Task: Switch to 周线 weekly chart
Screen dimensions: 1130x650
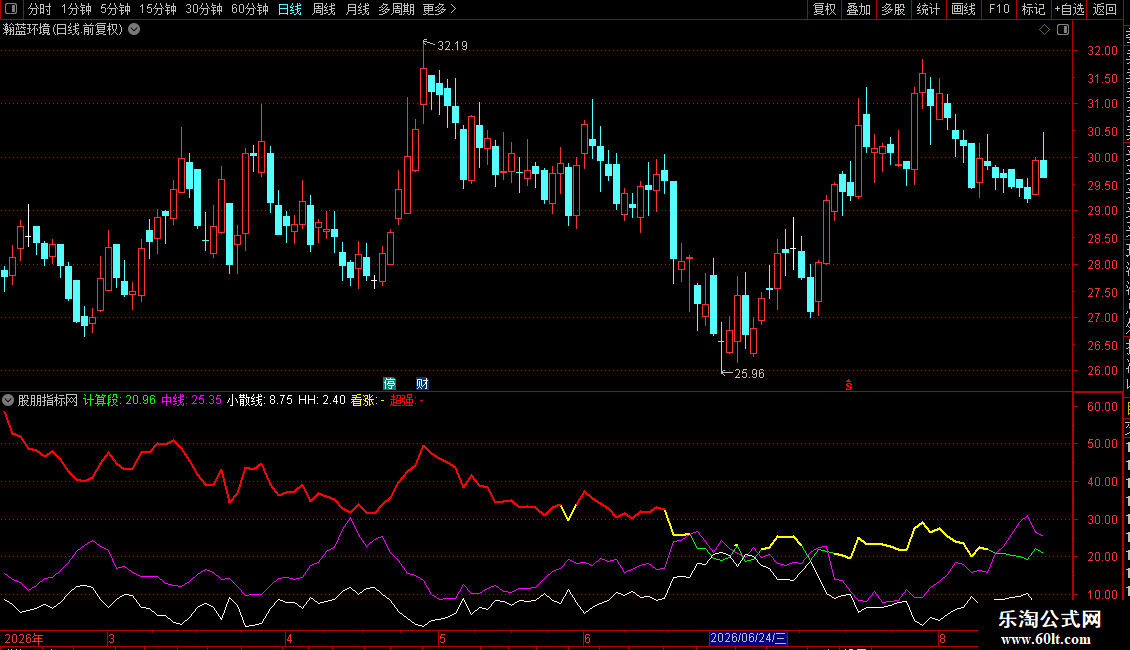Action: (x=324, y=9)
